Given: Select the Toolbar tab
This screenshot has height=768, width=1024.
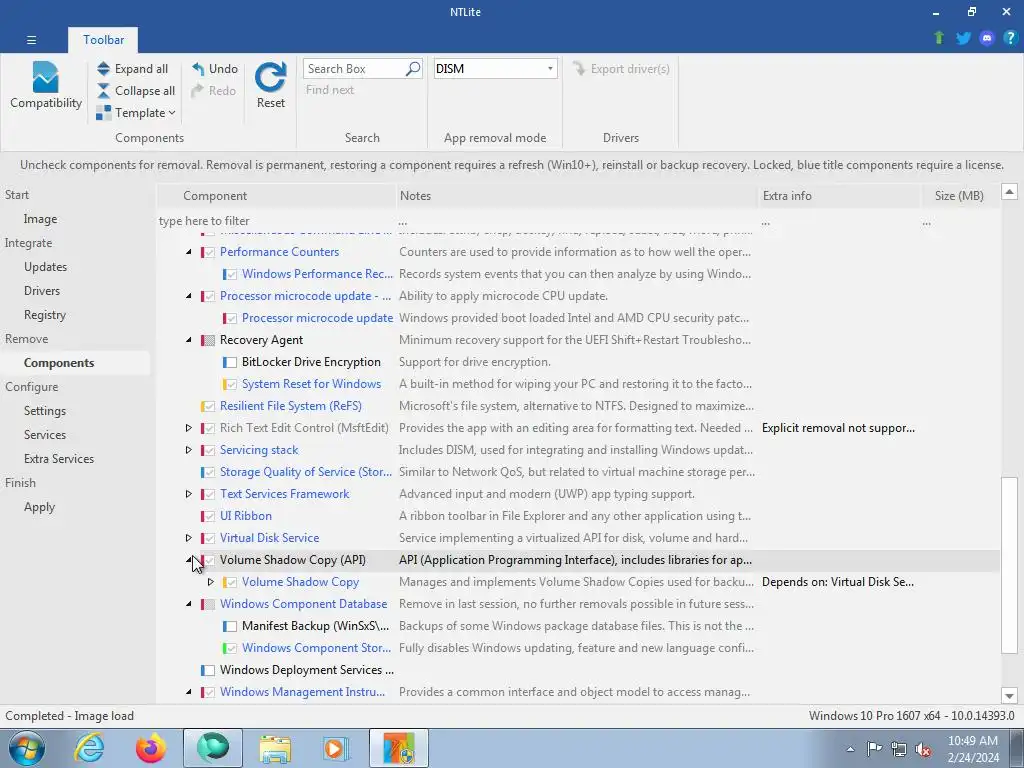Looking at the screenshot, I should [103, 40].
